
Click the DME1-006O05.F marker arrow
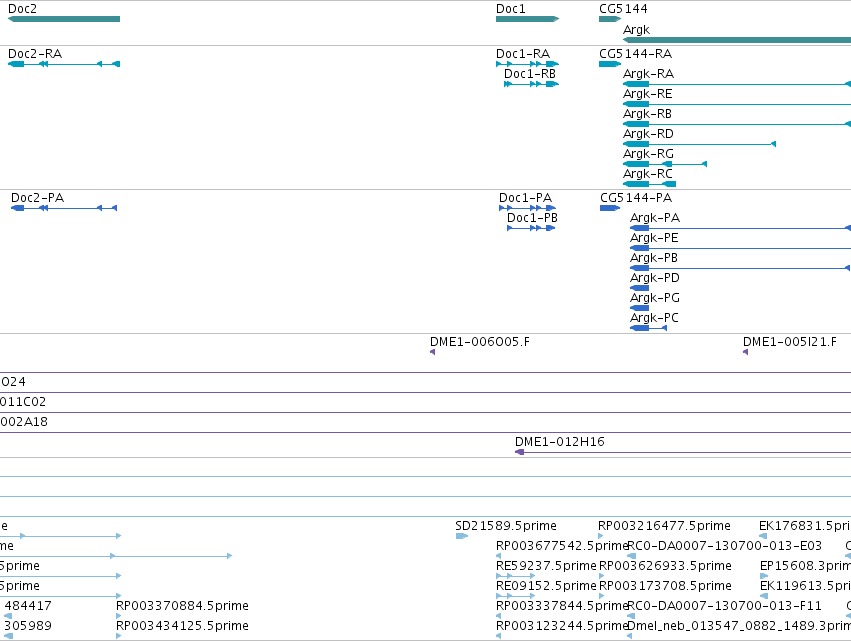click(x=433, y=352)
